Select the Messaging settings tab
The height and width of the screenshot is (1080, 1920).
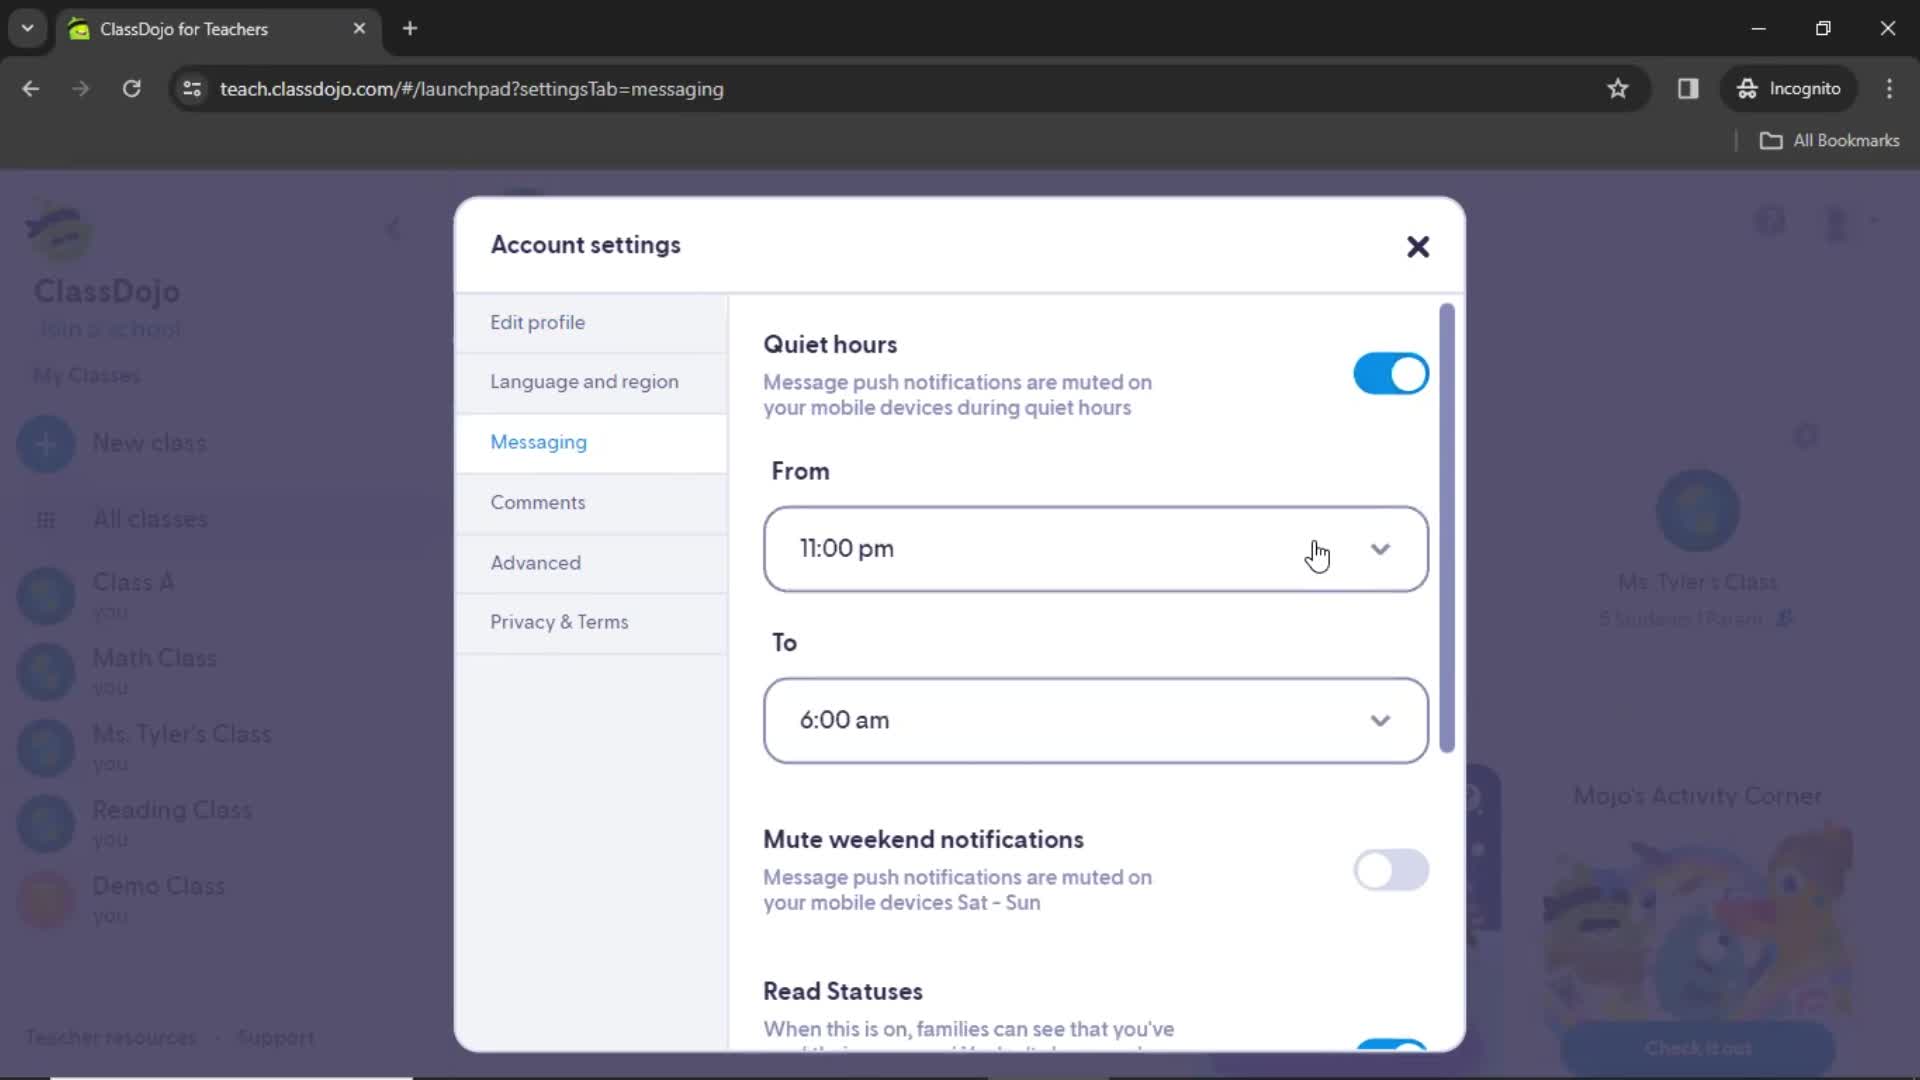(x=591, y=442)
